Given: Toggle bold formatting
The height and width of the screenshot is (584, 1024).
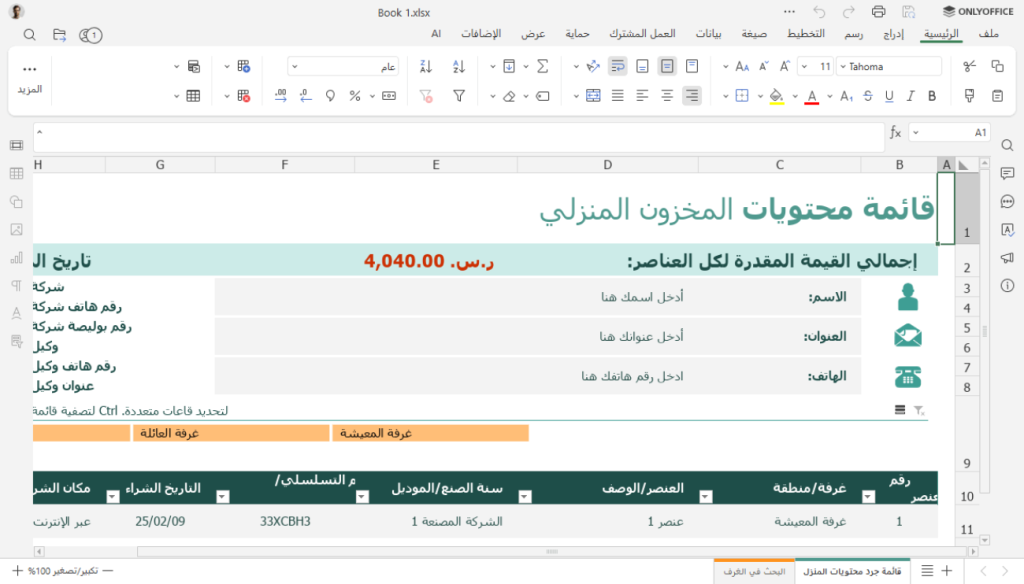Looking at the screenshot, I should (x=932, y=96).
